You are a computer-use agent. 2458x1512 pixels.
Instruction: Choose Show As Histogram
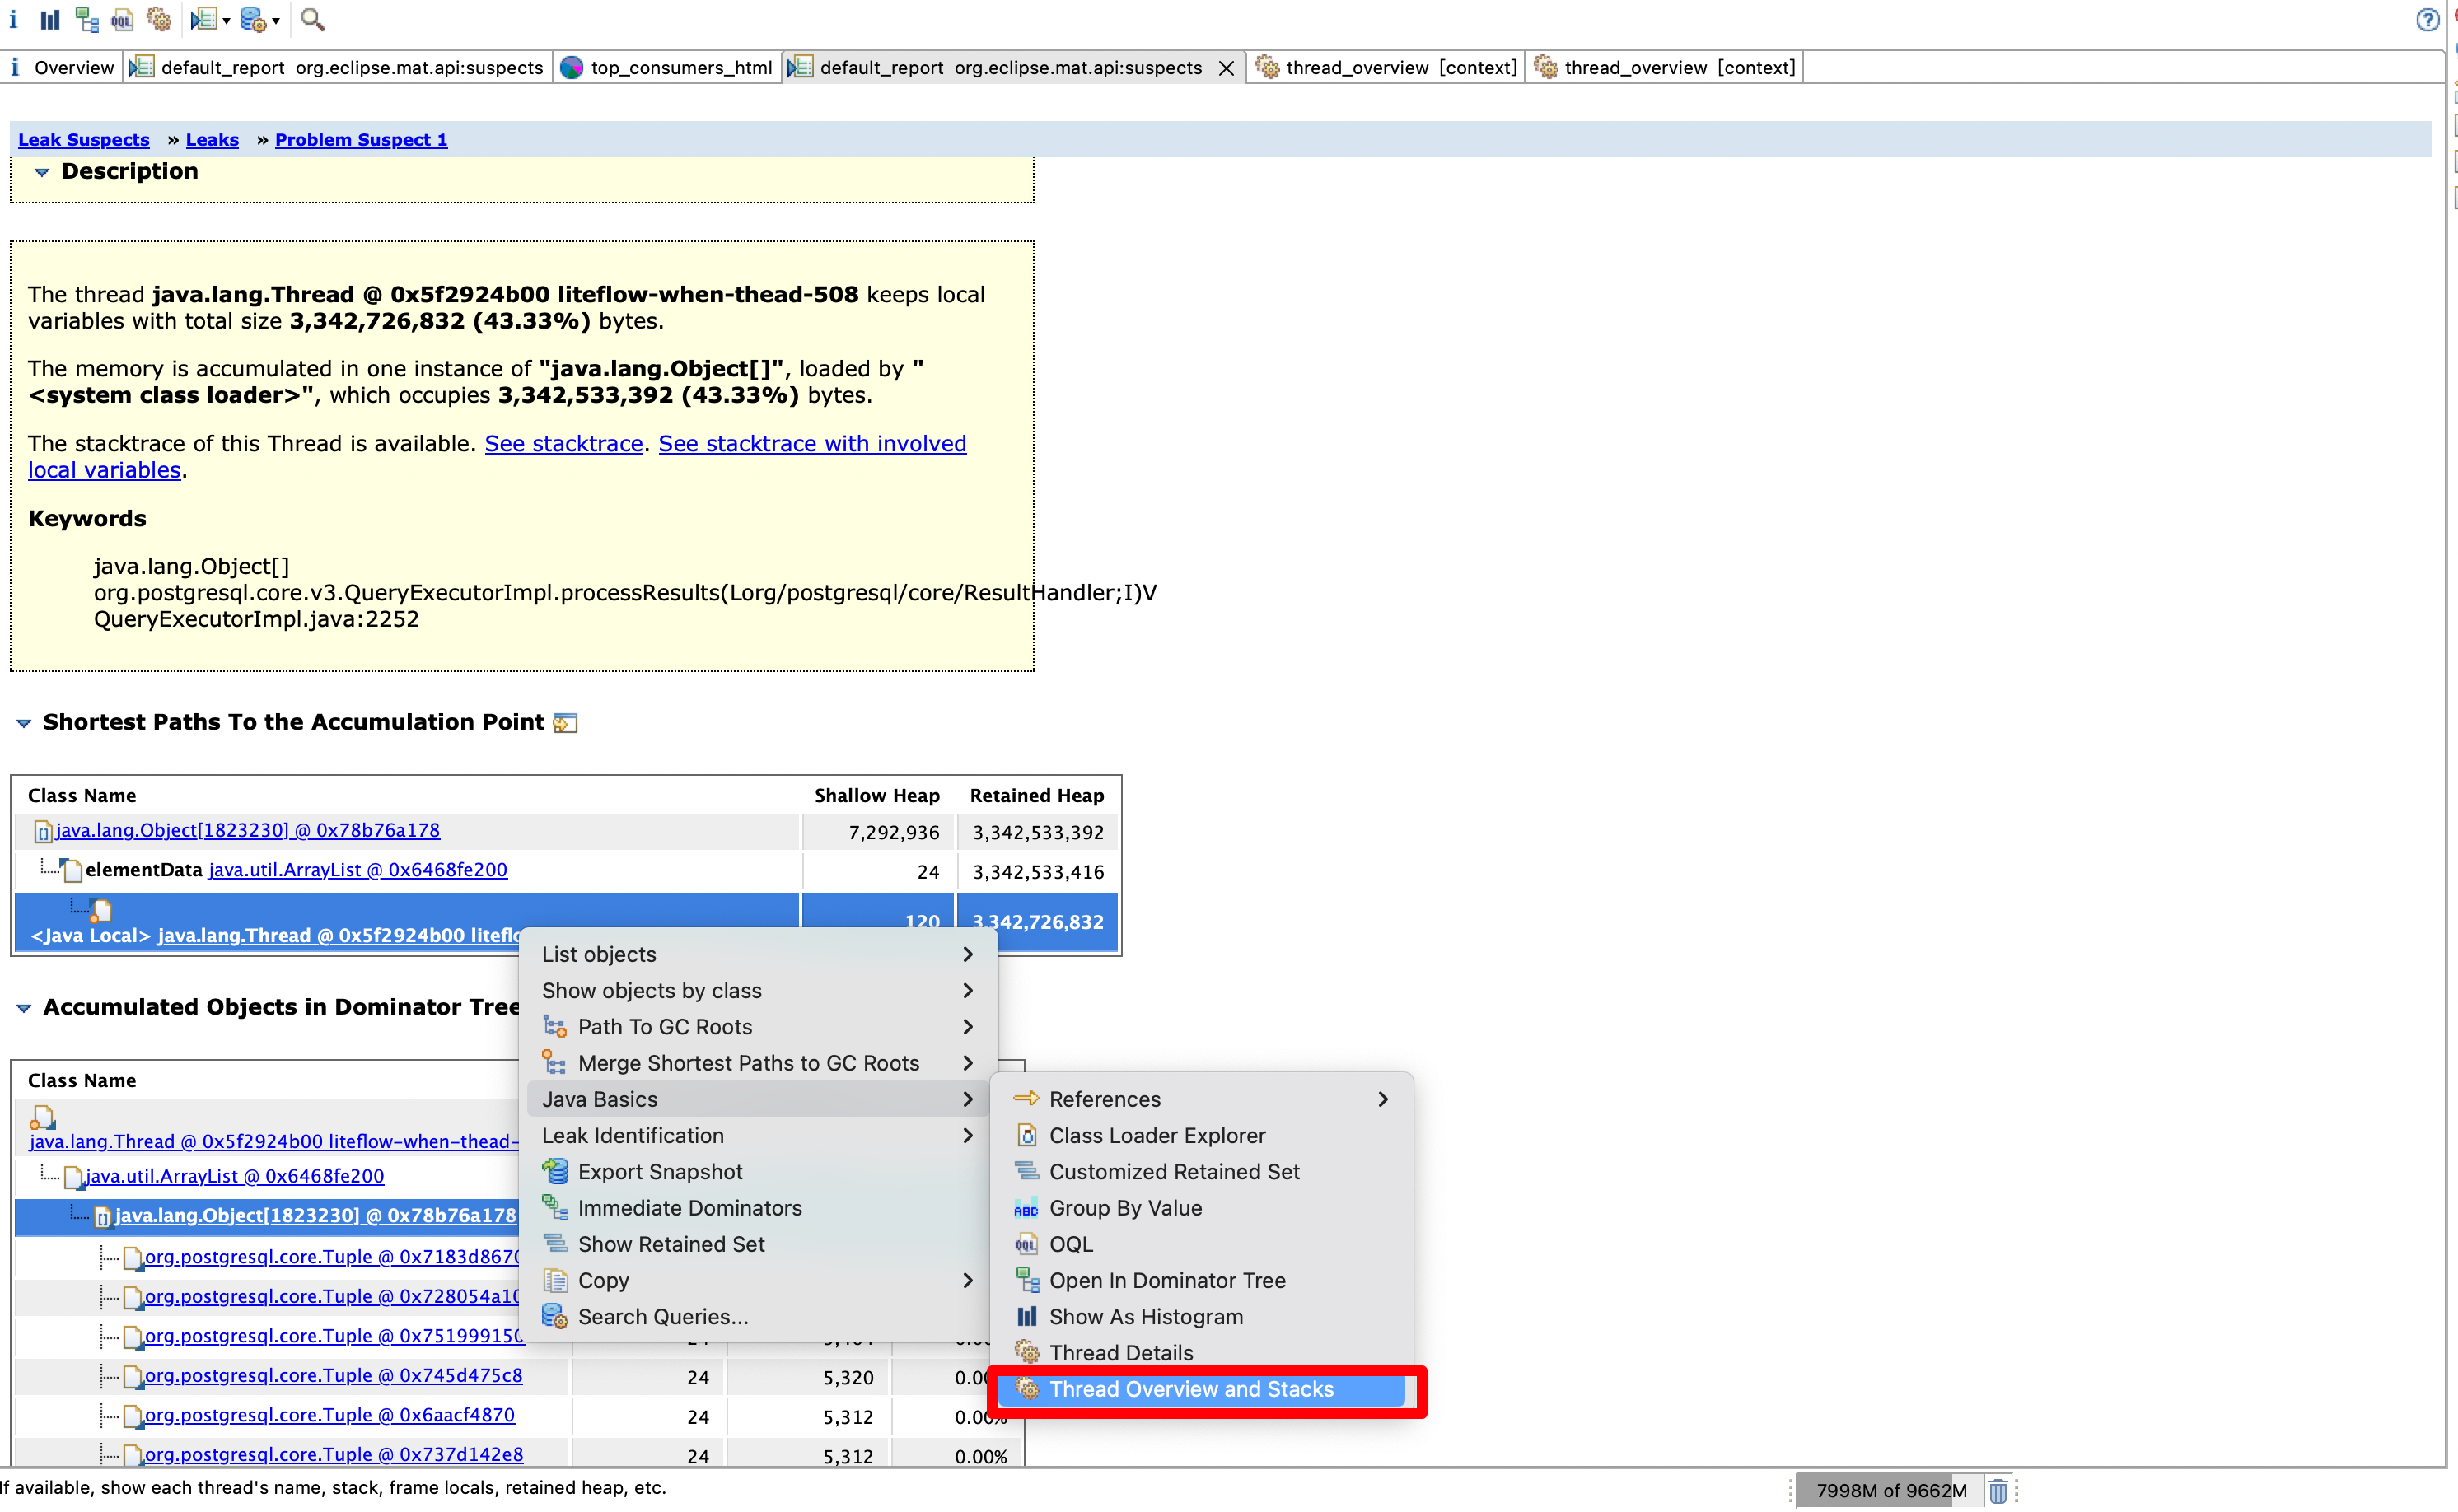point(1201,1317)
